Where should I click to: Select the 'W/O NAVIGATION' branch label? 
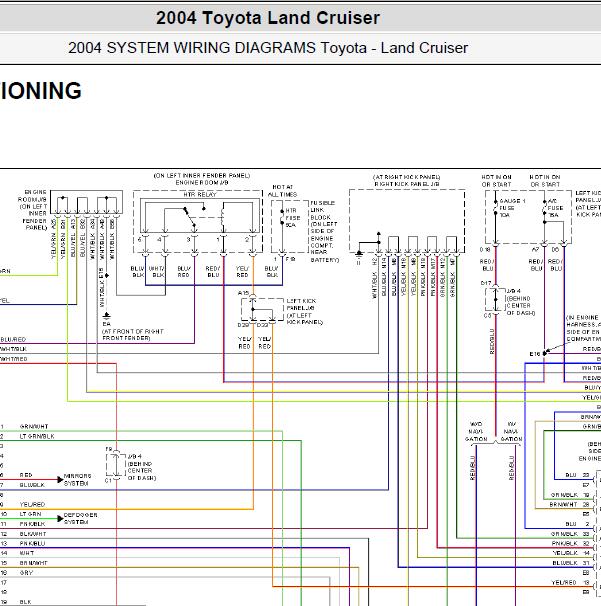pyautogui.click(x=476, y=431)
